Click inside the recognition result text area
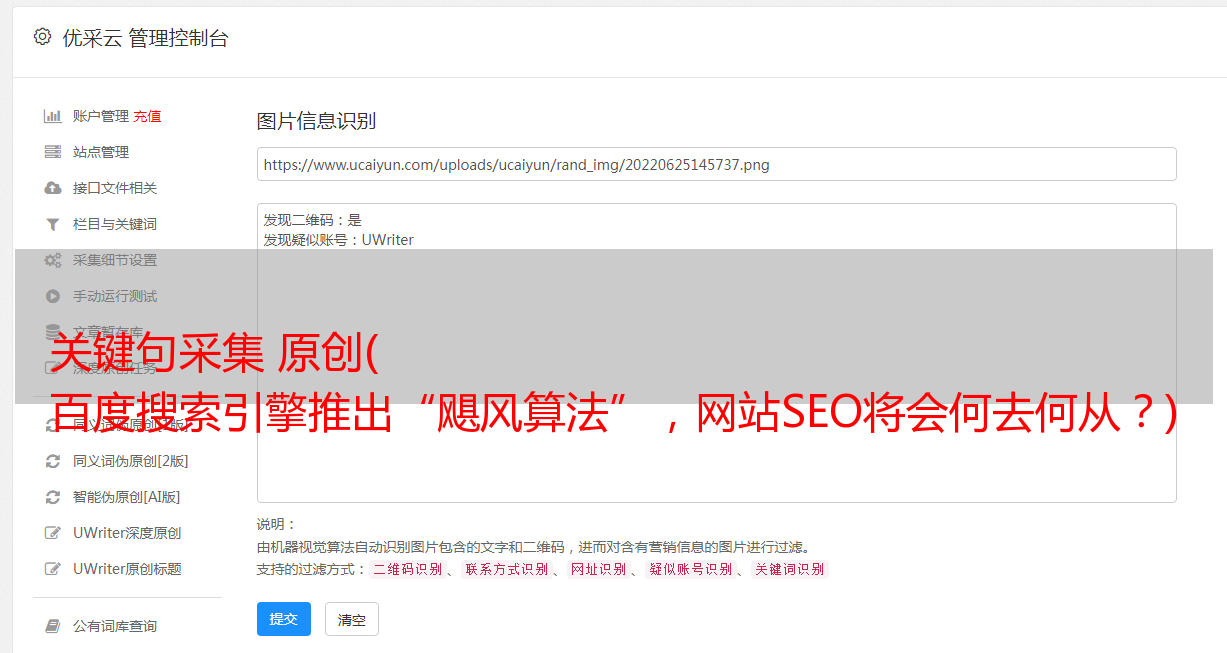 pyautogui.click(x=716, y=352)
